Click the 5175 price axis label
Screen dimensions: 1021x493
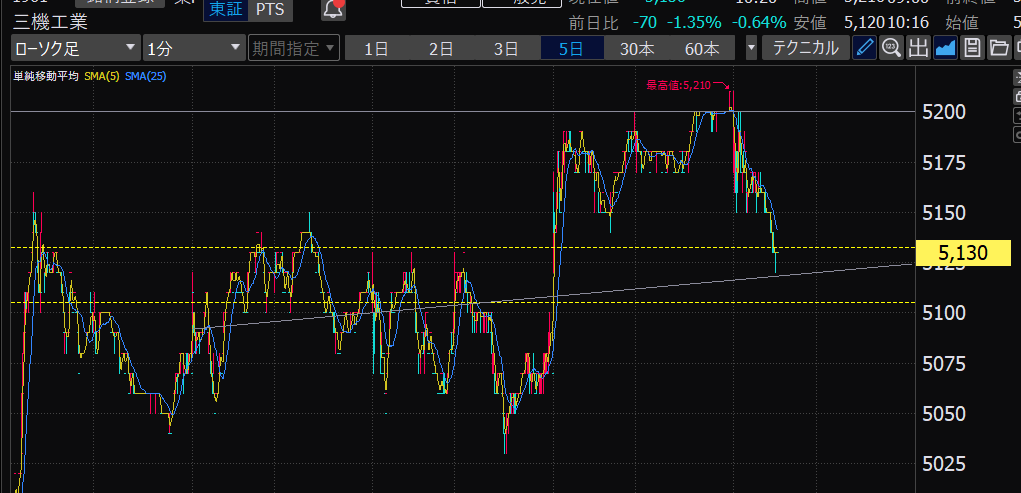944,163
